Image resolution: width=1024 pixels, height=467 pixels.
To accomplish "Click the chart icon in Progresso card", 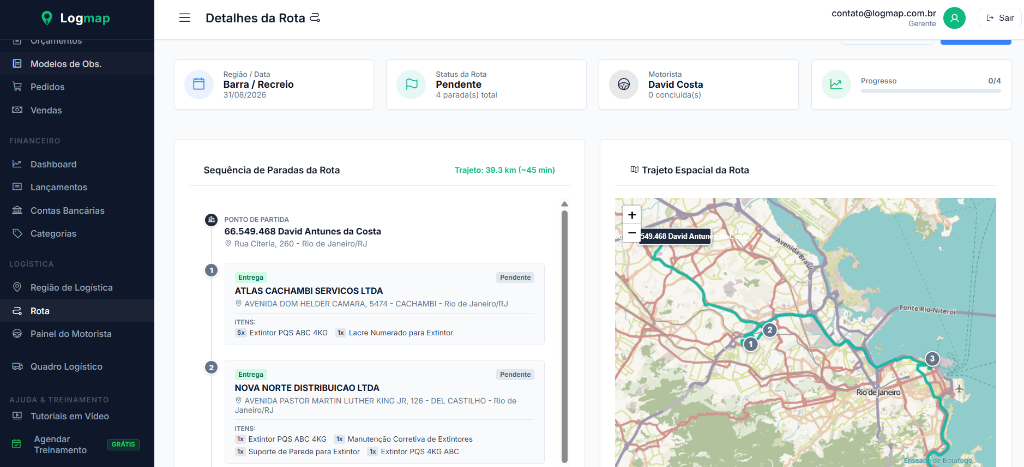I will pyautogui.click(x=835, y=84).
